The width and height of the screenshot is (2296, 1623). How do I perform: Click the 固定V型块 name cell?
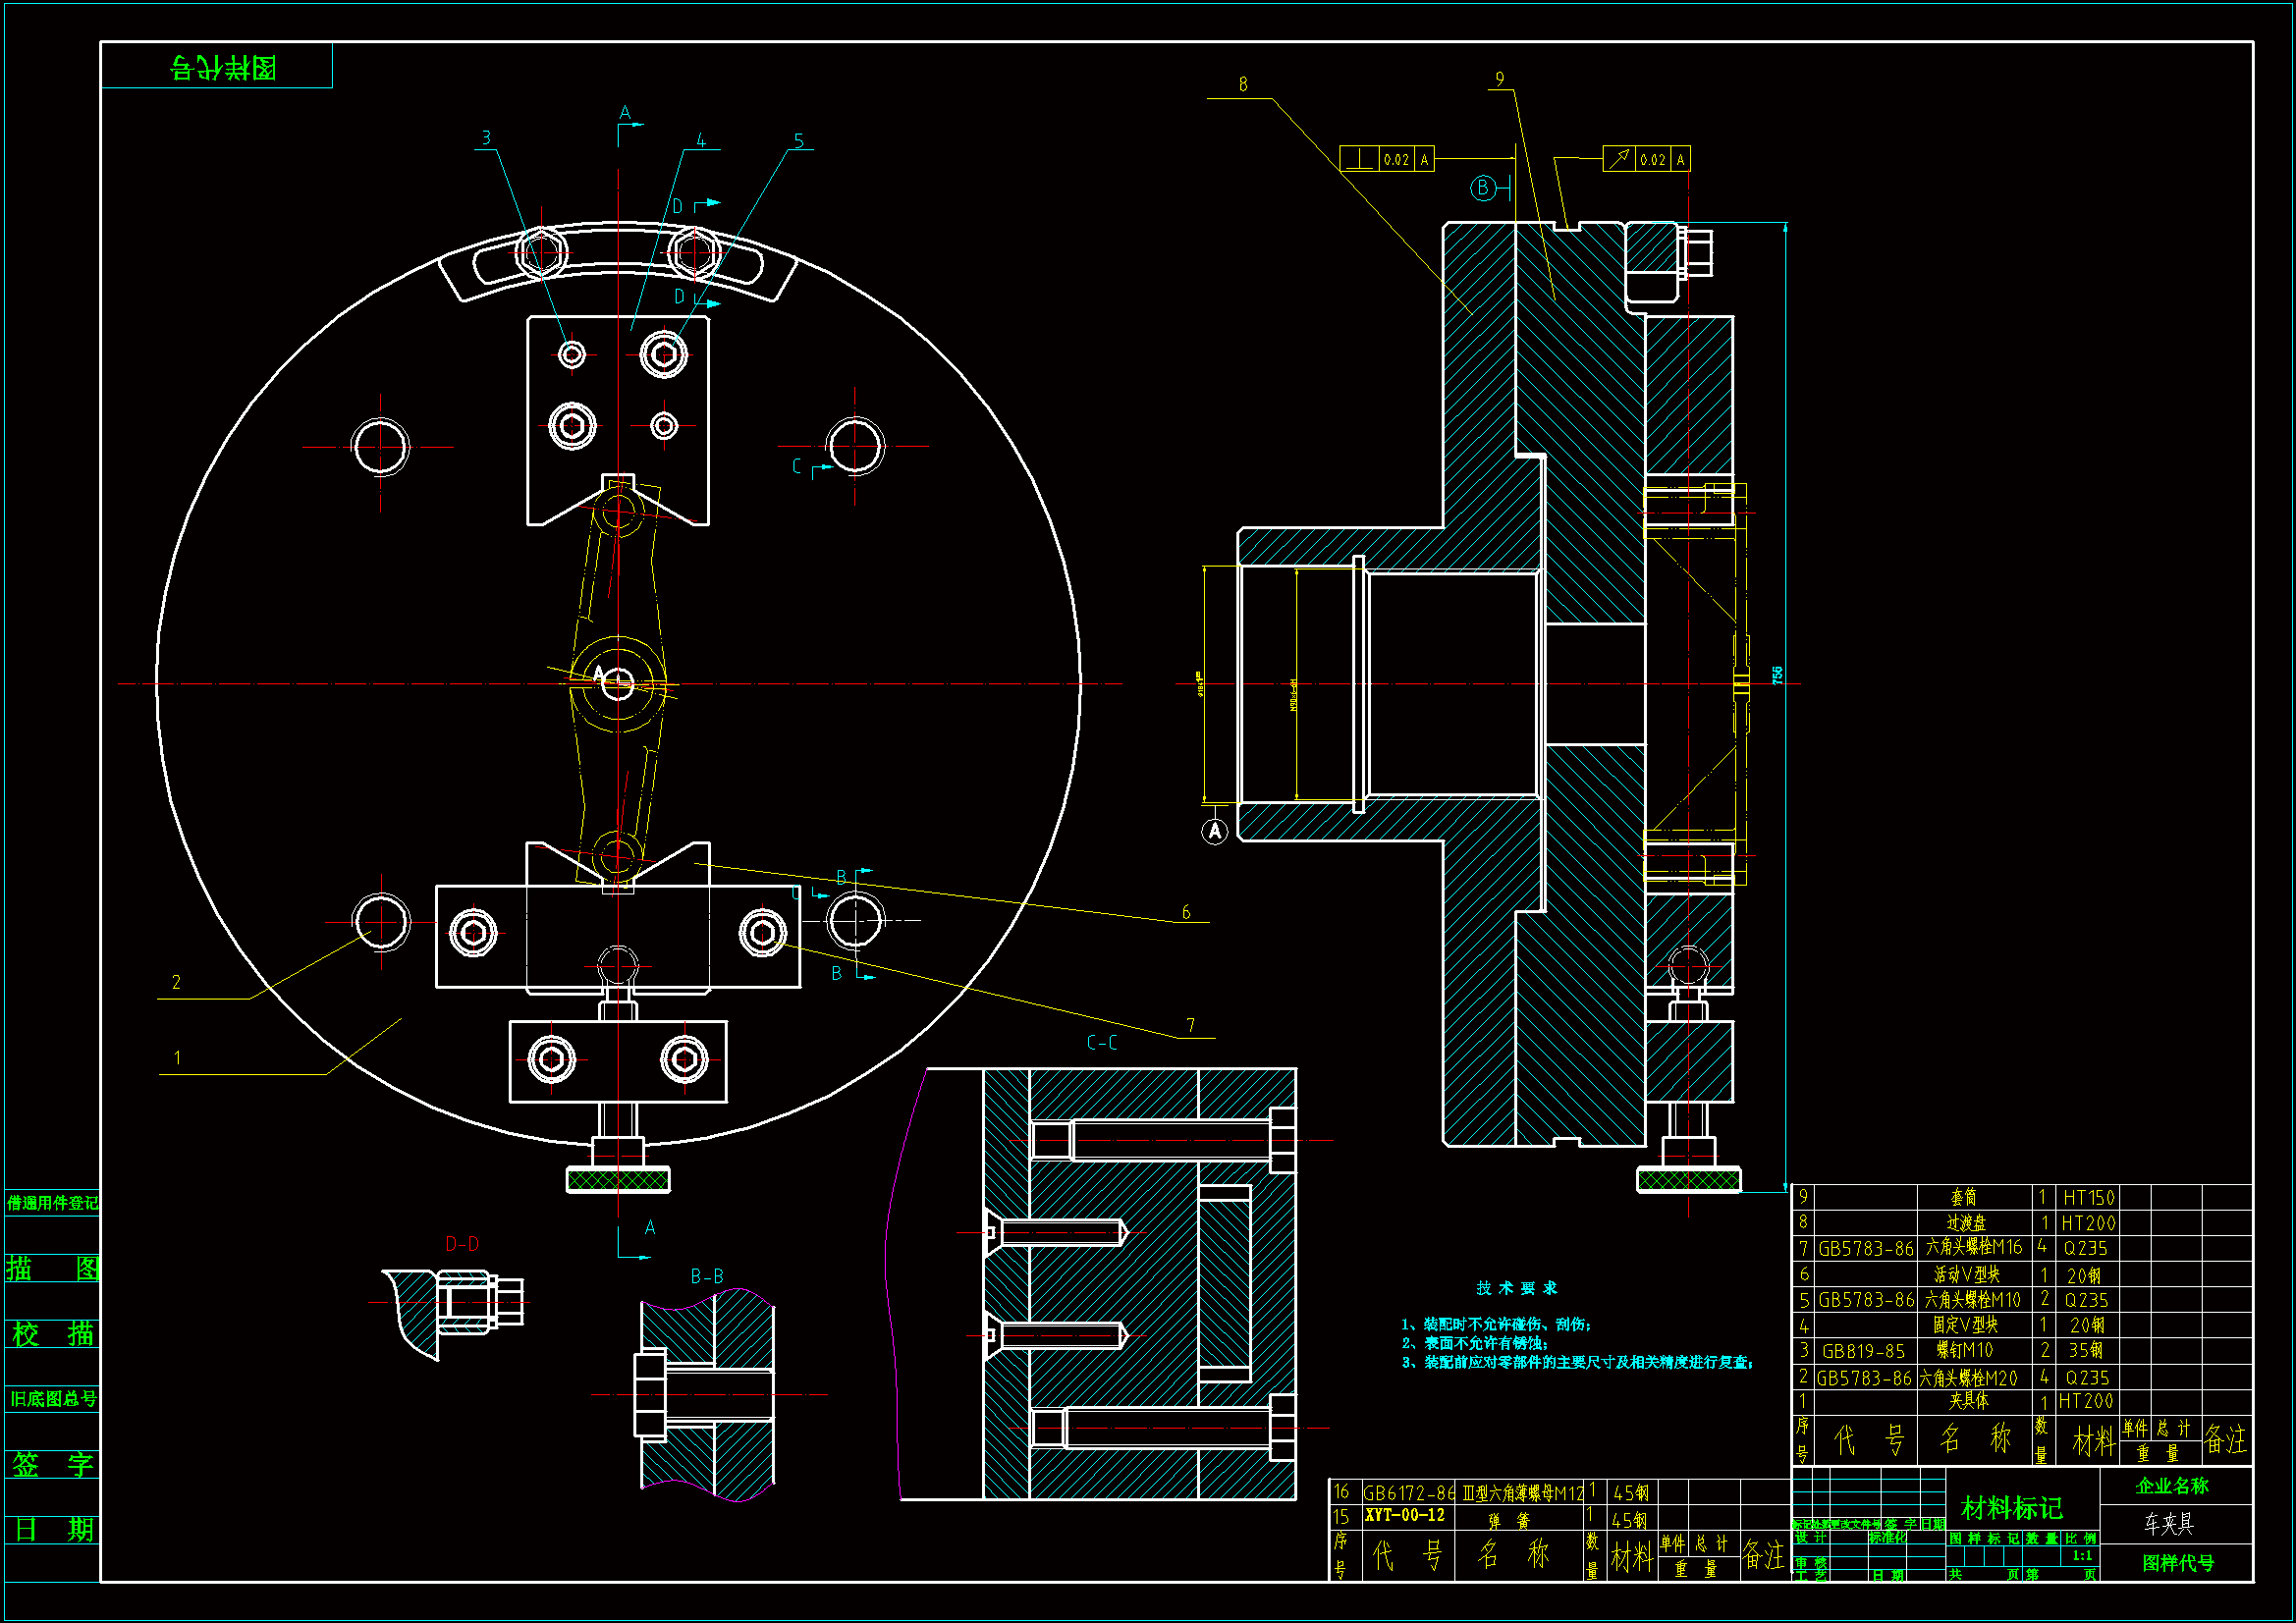[1974, 1325]
